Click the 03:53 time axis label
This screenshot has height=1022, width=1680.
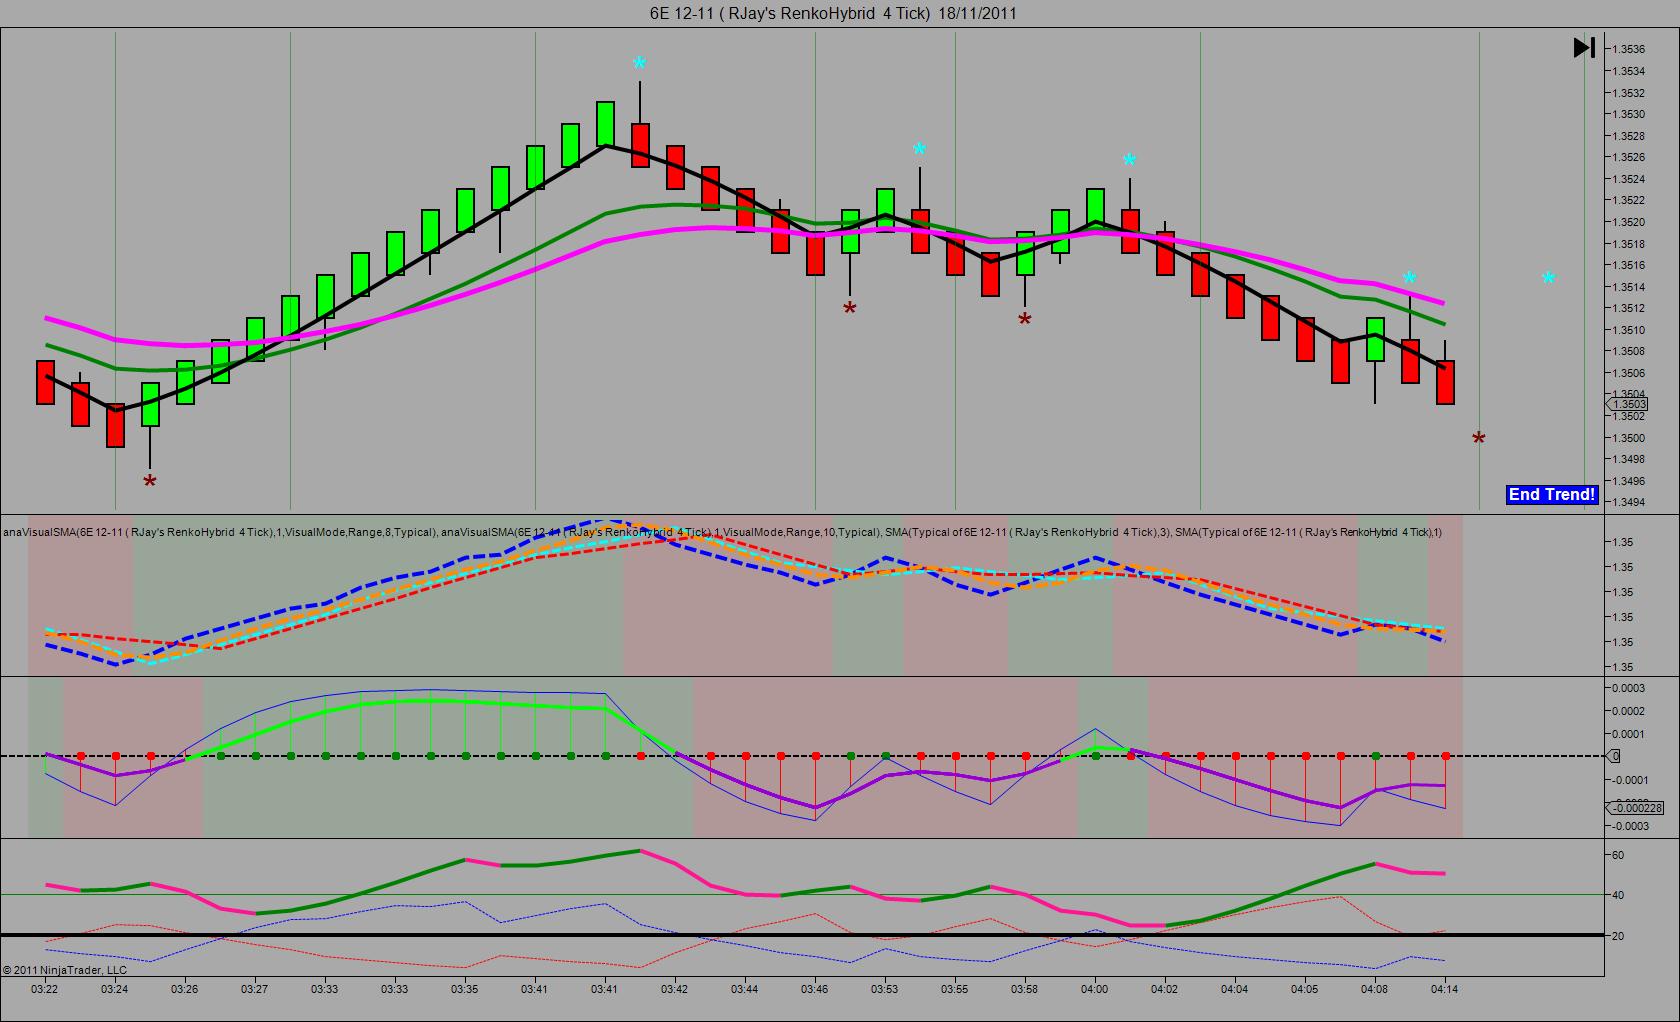(x=885, y=989)
